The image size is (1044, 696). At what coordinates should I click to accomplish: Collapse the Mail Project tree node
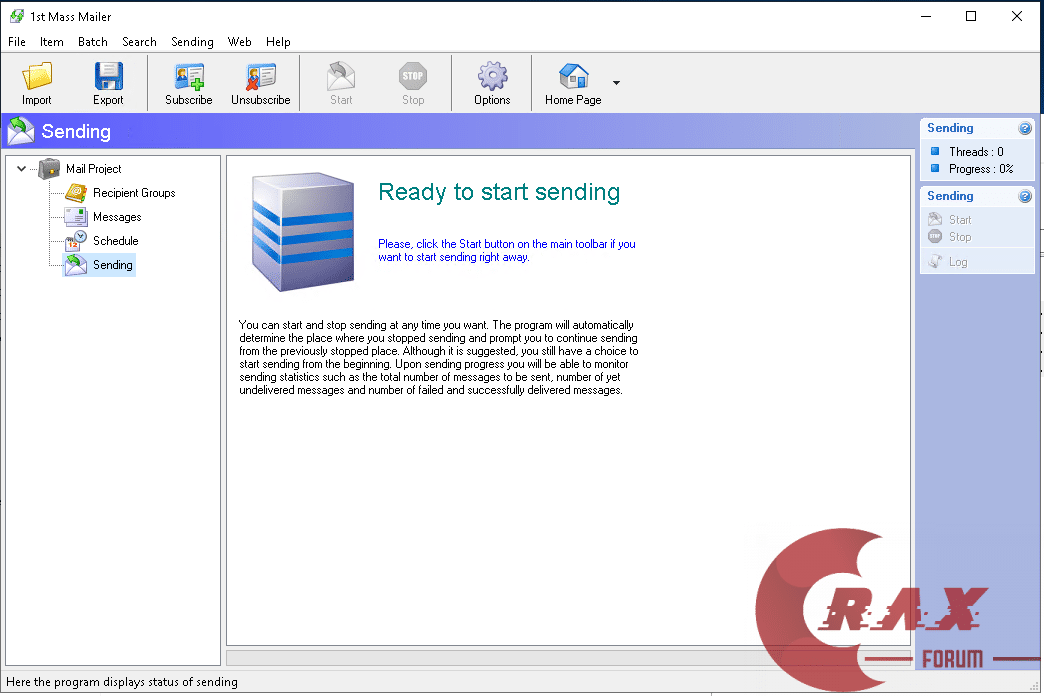click(x=21, y=169)
